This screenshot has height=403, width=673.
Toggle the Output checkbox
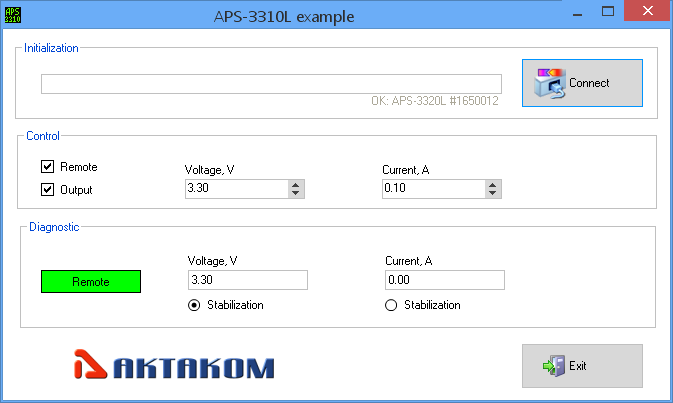pos(47,190)
